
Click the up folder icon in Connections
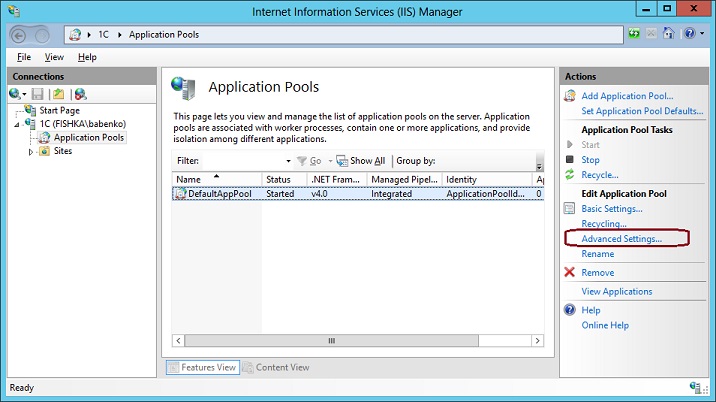click(x=58, y=94)
